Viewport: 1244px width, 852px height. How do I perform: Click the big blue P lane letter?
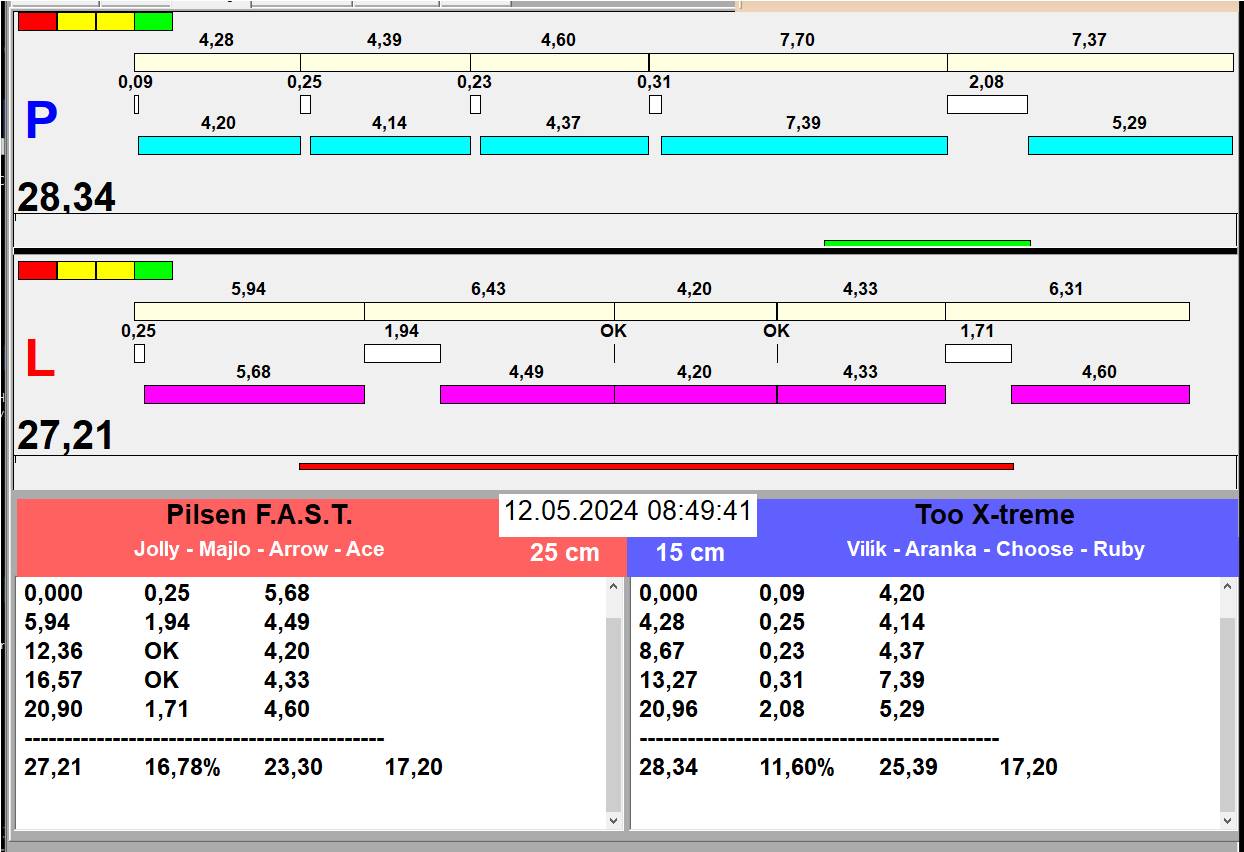pyautogui.click(x=41, y=122)
